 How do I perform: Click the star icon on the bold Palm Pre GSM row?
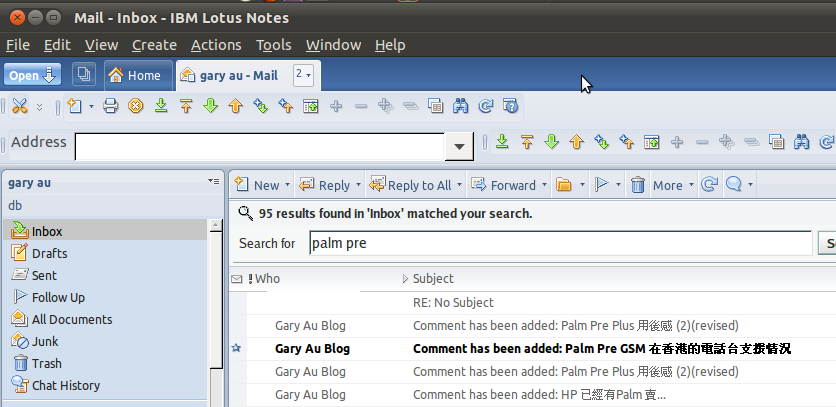(x=236, y=348)
